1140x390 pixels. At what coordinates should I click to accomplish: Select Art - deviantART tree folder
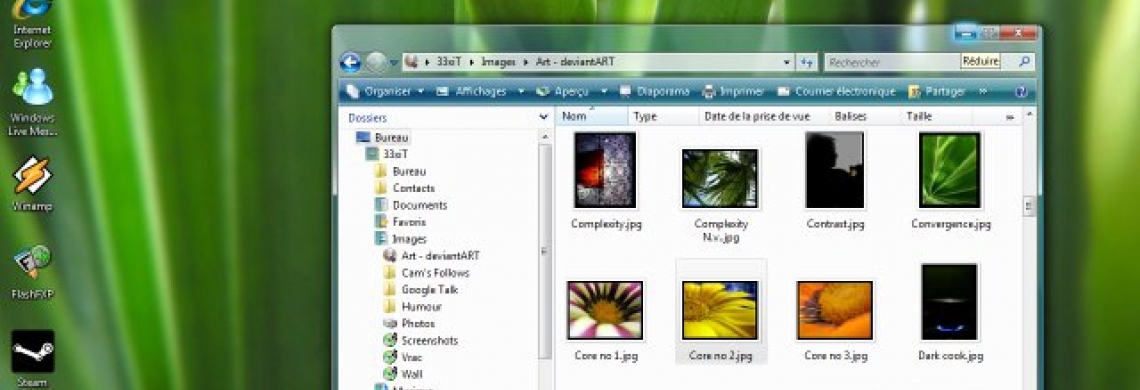click(x=431, y=255)
